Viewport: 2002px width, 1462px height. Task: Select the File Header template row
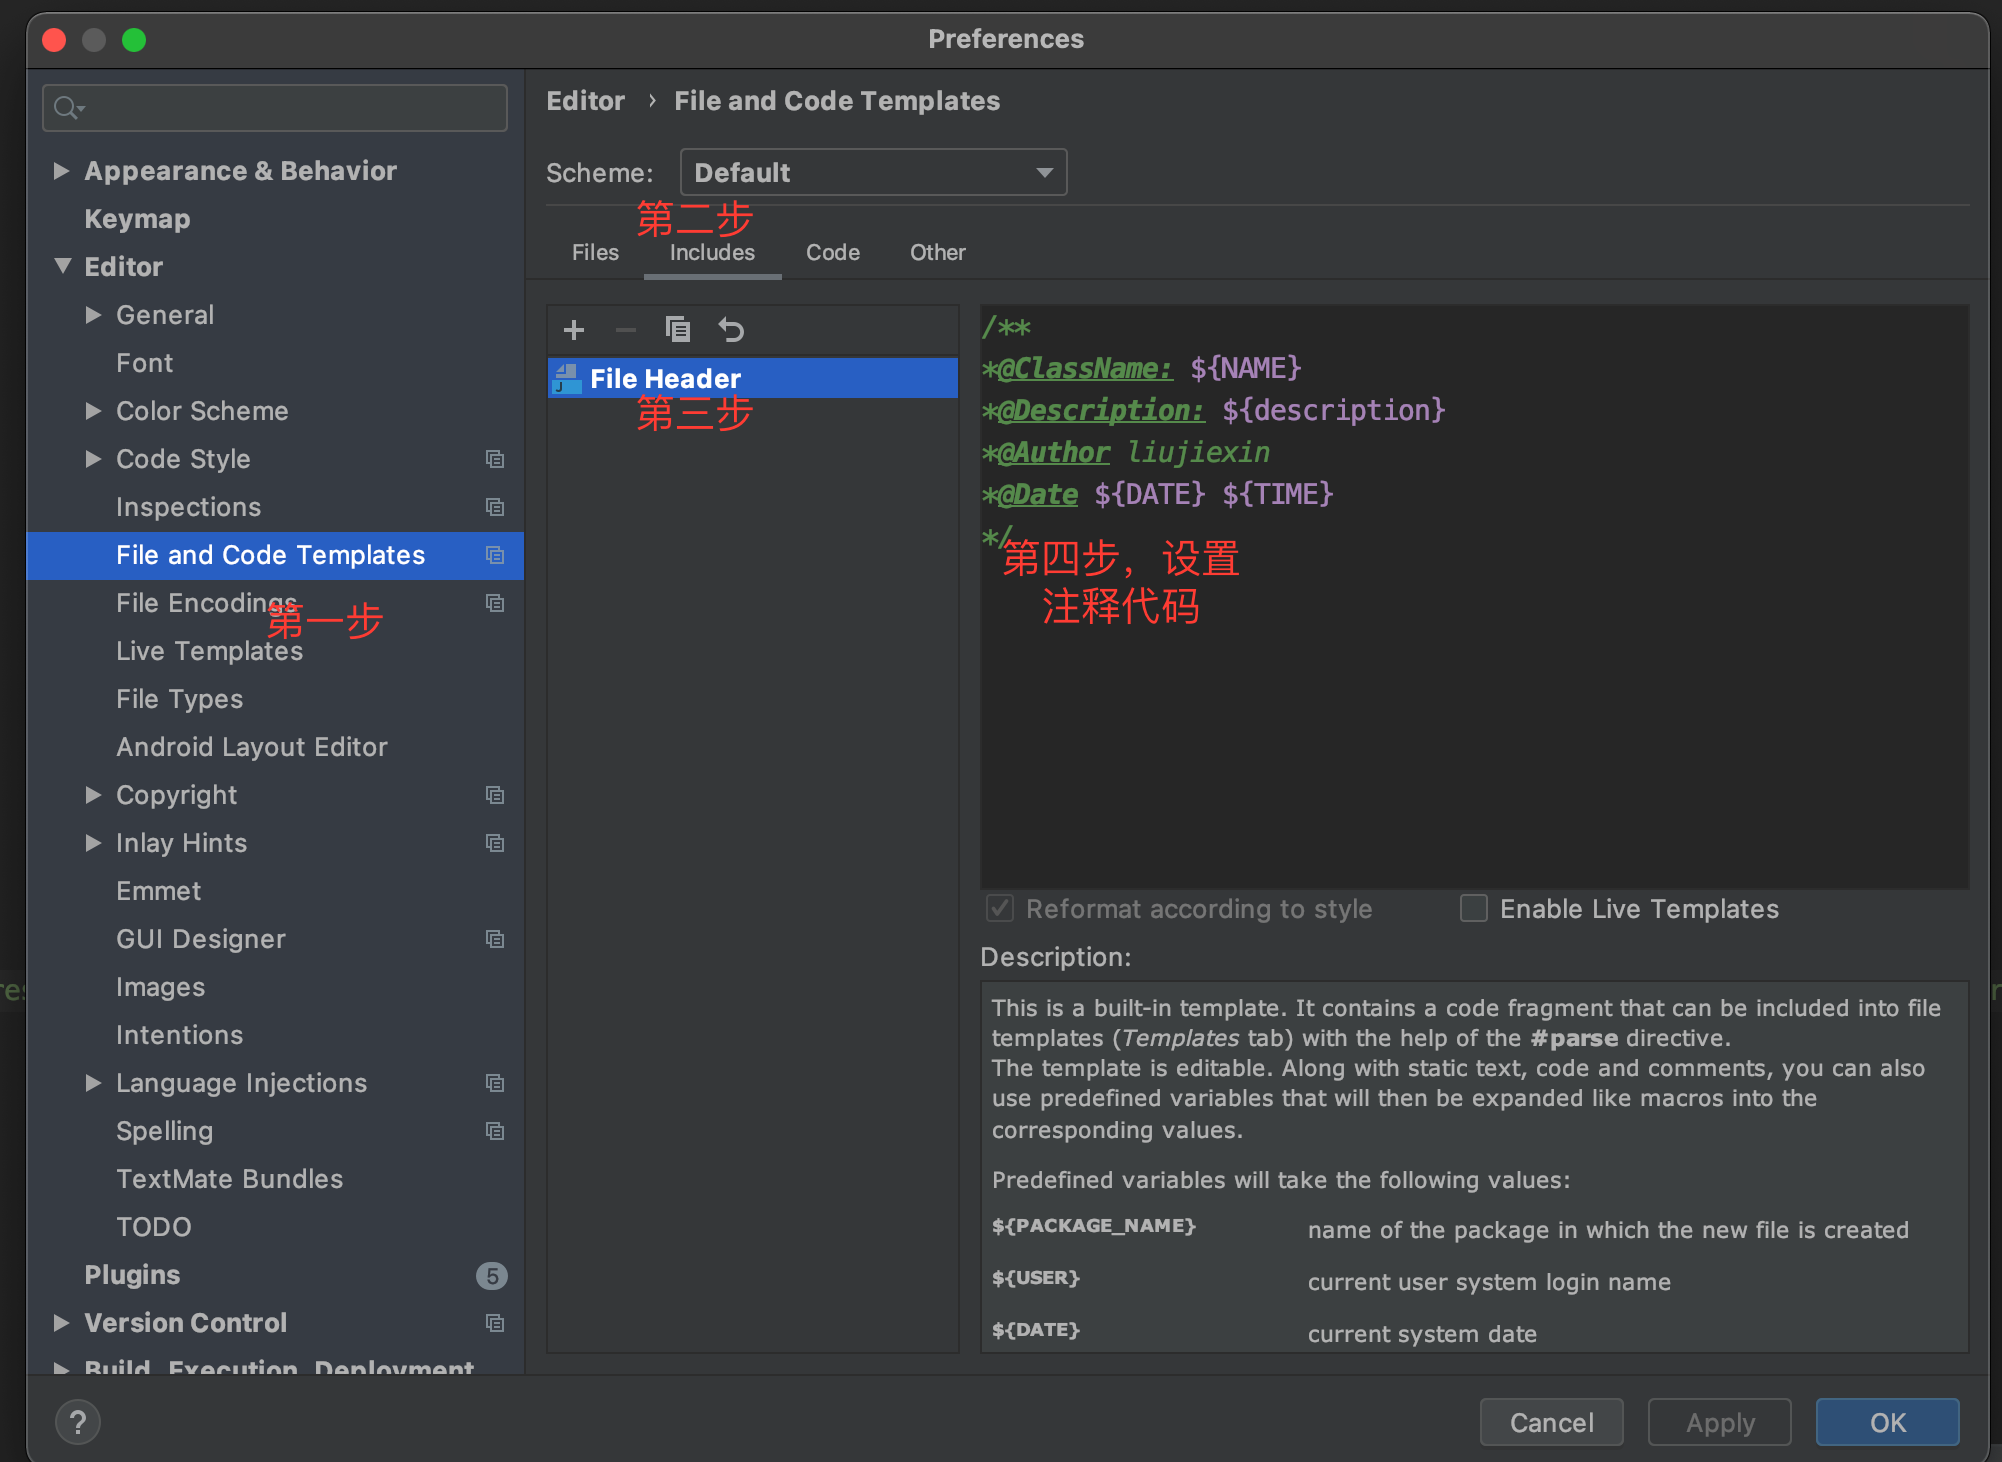pyautogui.click(x=753, y=378)
